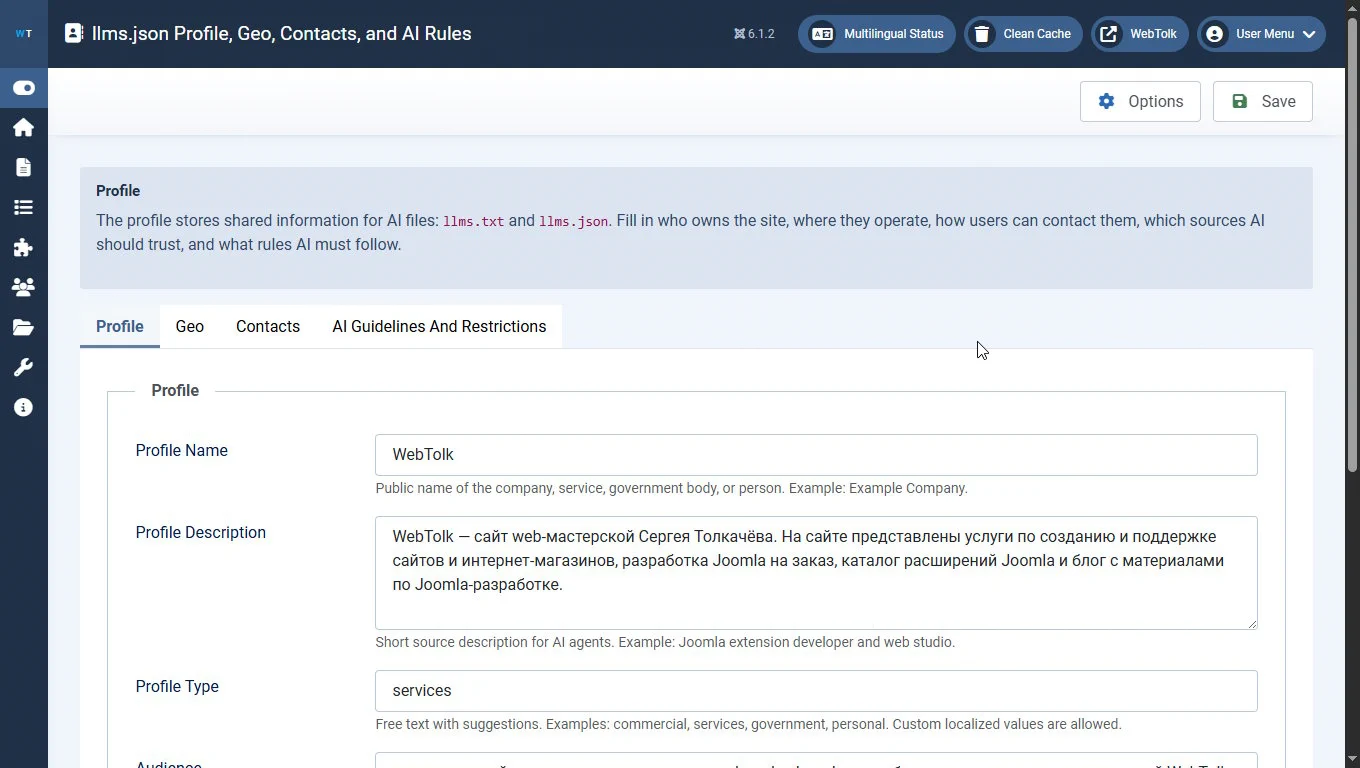Click the llms.txt code text
Viewport: 1360px width, 768px height.
474,221
